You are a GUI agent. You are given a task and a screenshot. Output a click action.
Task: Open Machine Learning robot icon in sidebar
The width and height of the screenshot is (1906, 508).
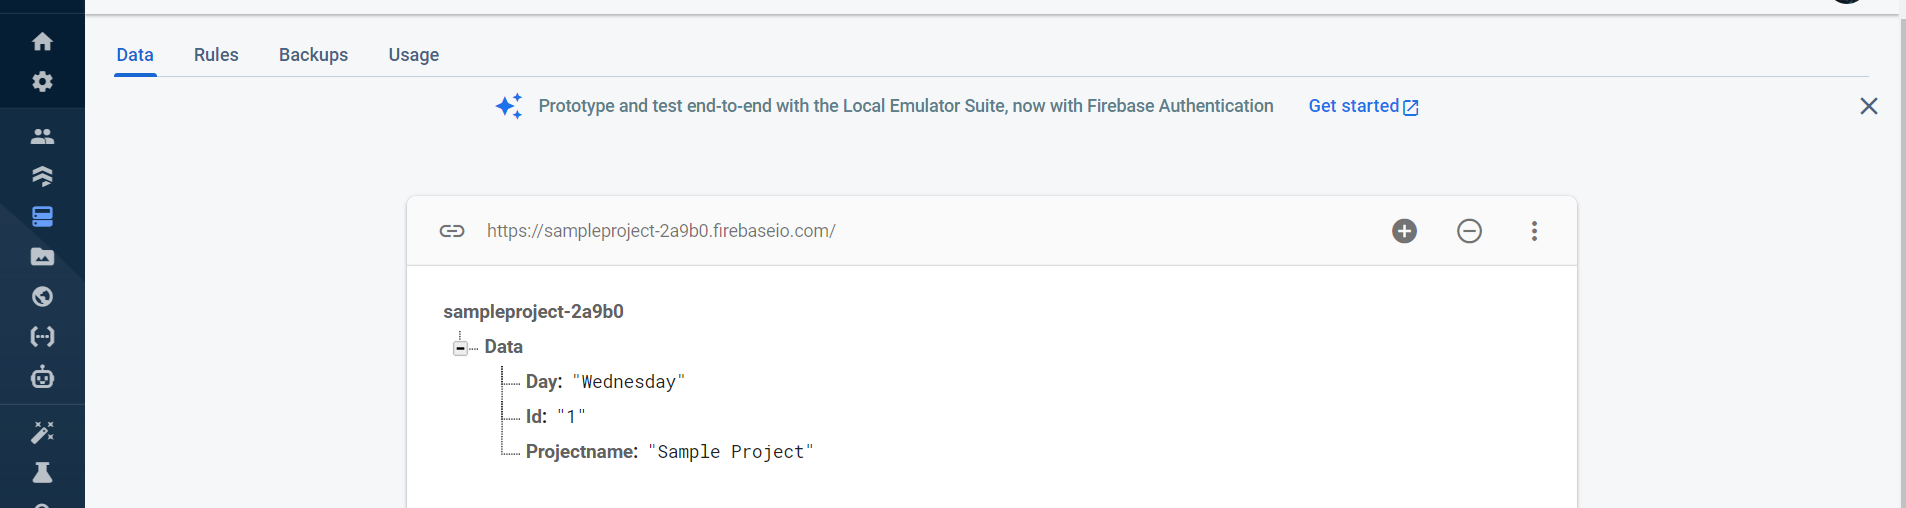pyautogui.click(x=42, y=377)
